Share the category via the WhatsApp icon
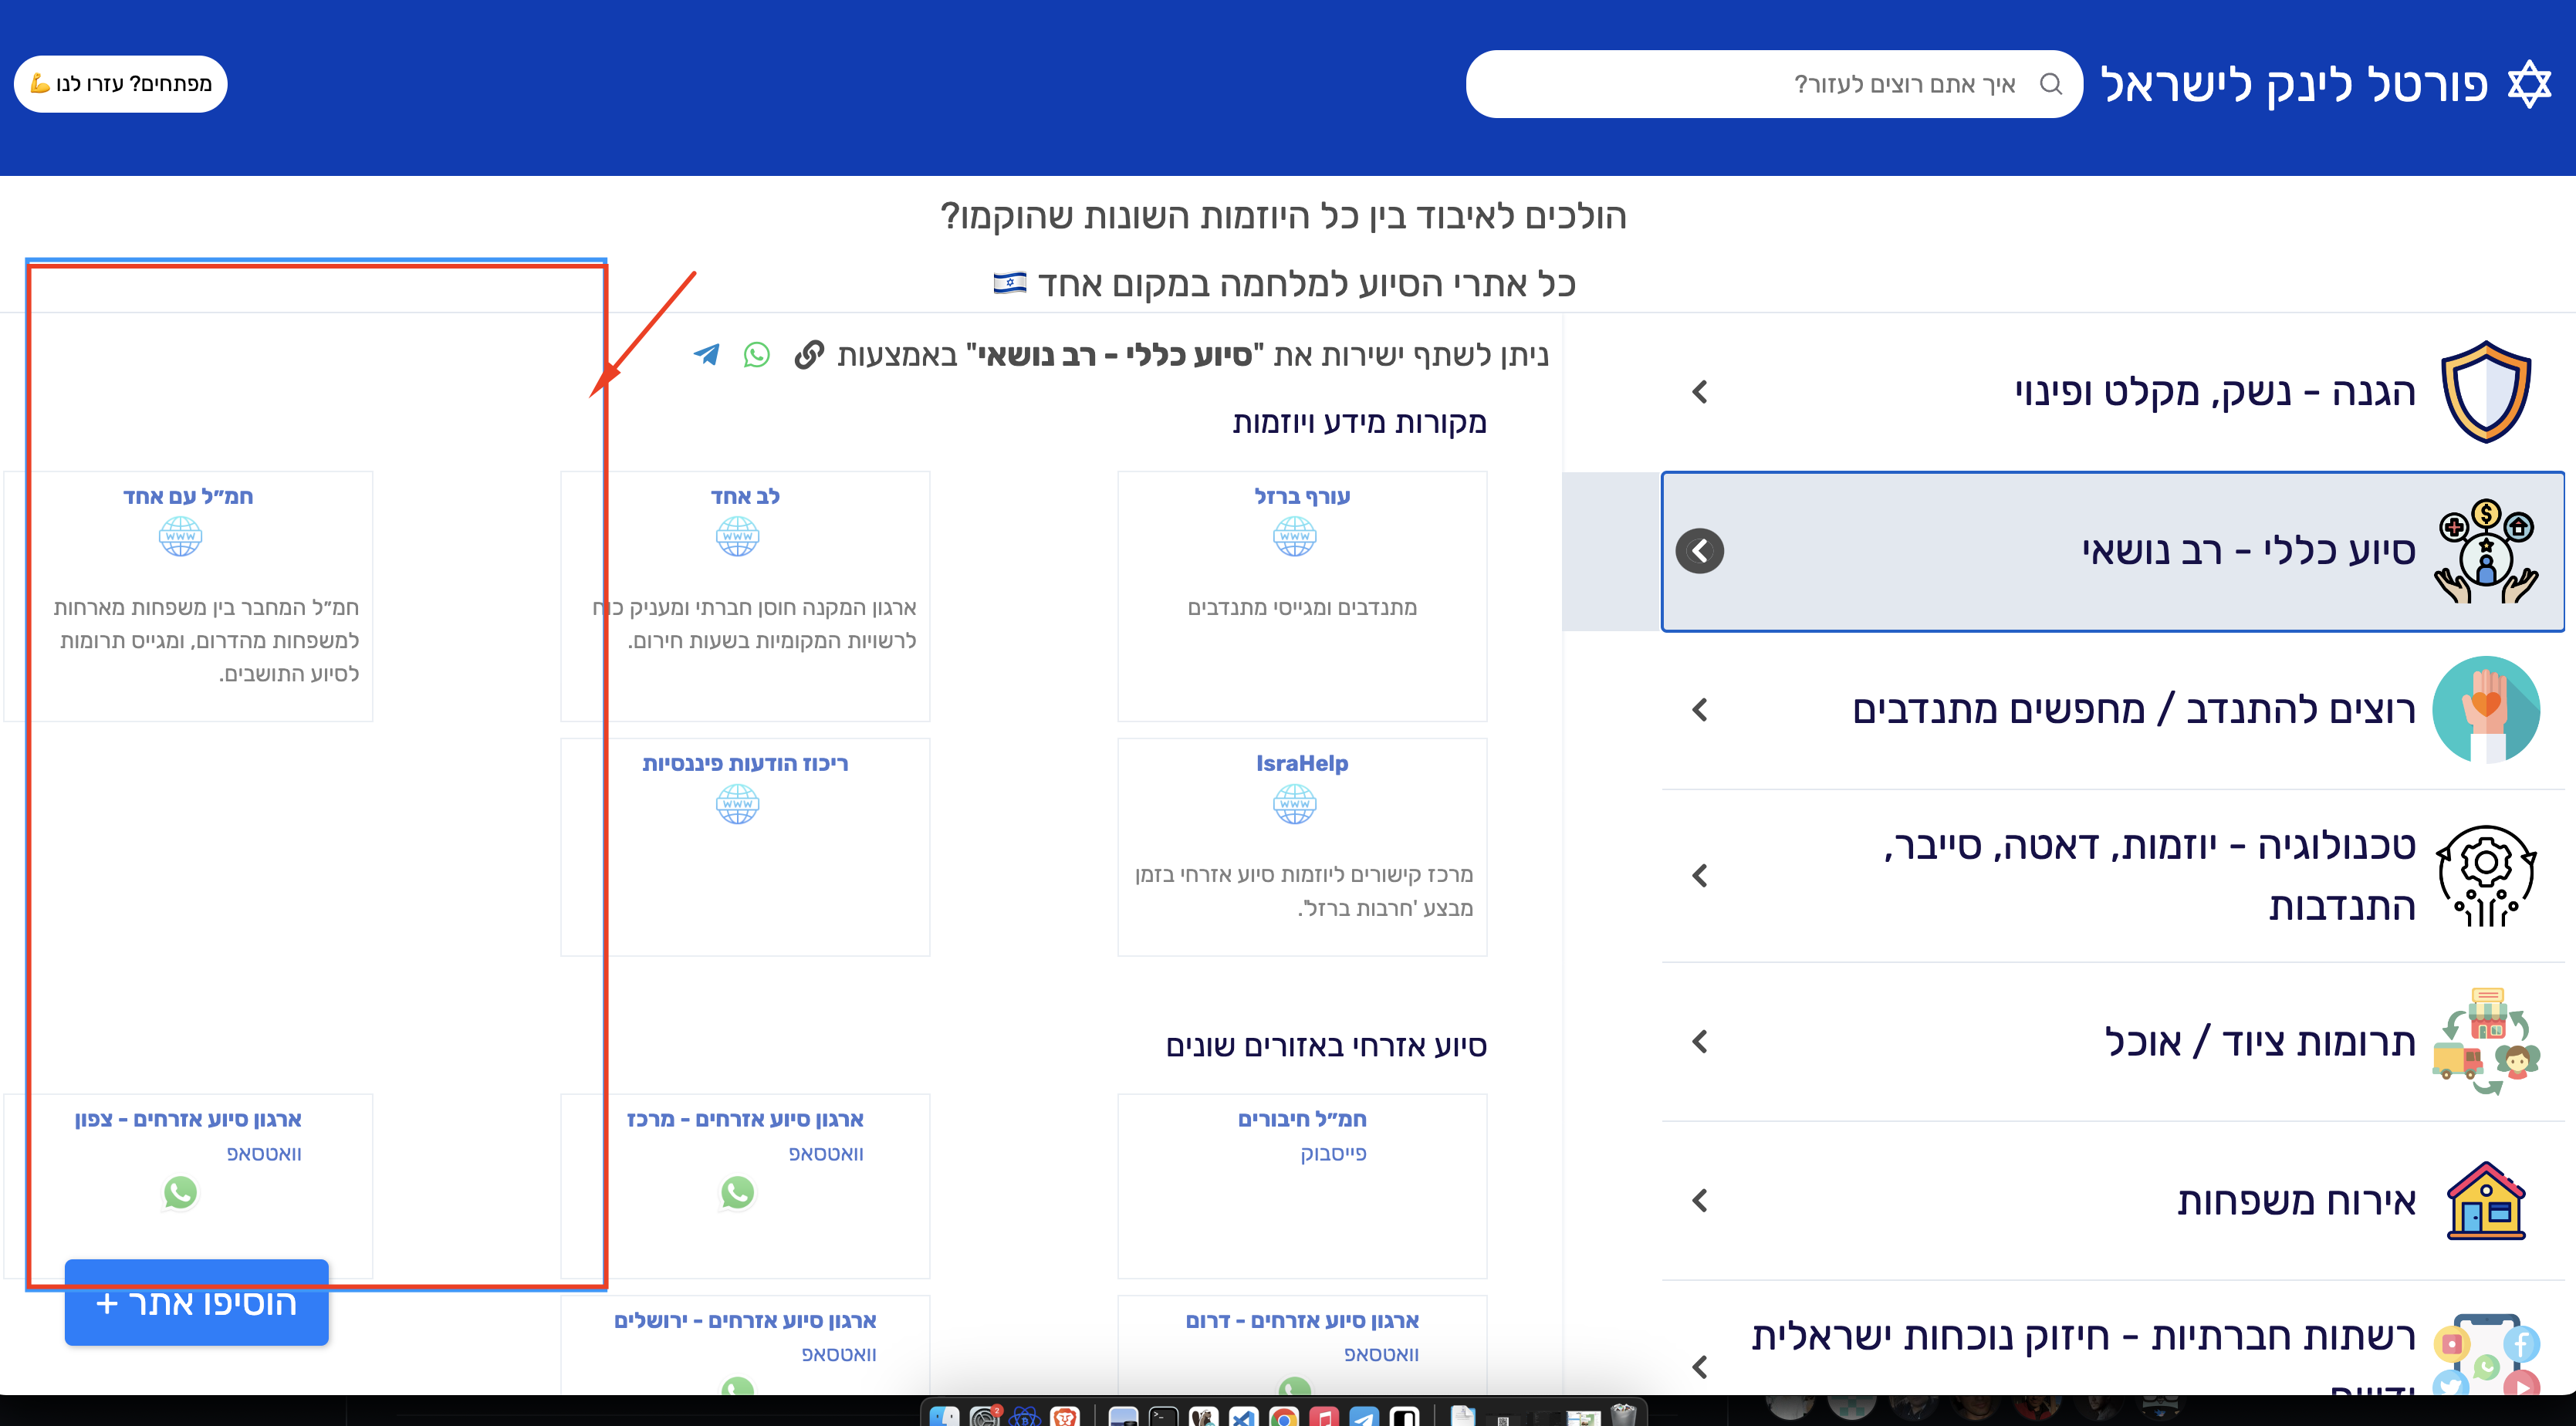Viewport: 2576px width, 1426px height. (x=757, y=355)
